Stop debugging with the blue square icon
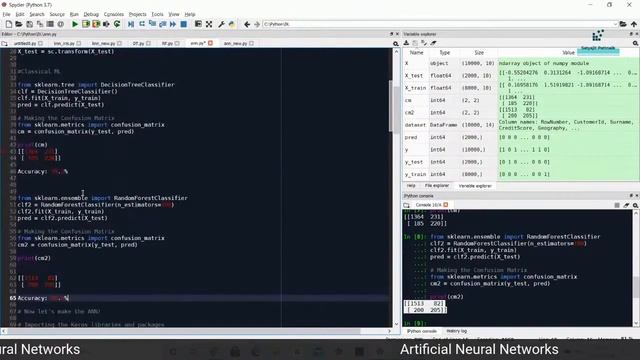640x360 pixels. point(184,24)
